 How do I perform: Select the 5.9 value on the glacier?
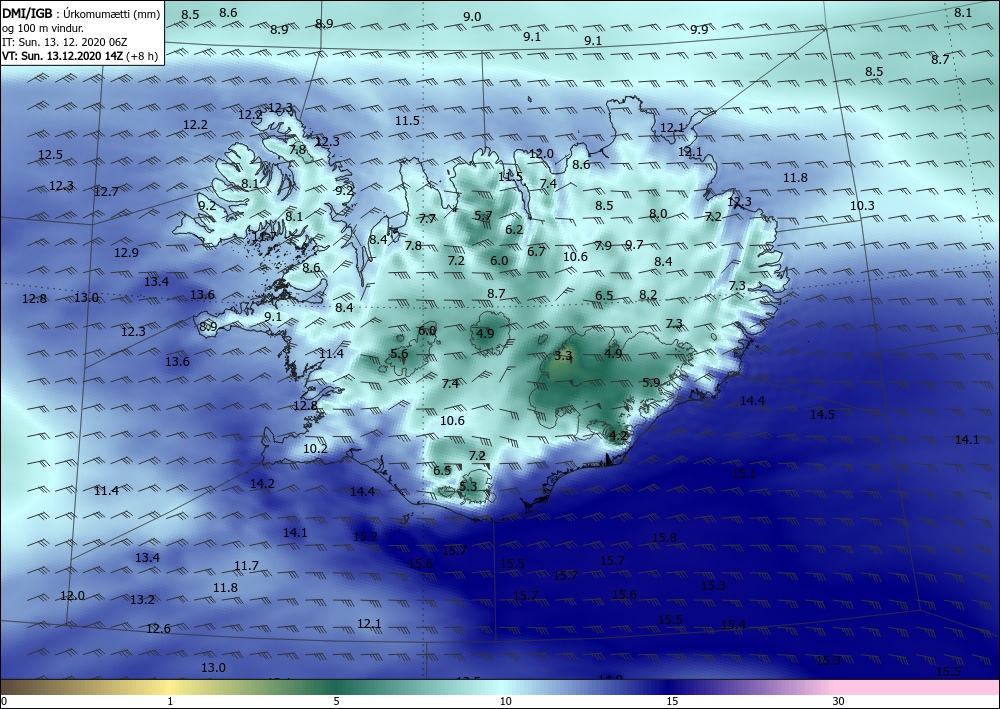(x=651, y=383)
